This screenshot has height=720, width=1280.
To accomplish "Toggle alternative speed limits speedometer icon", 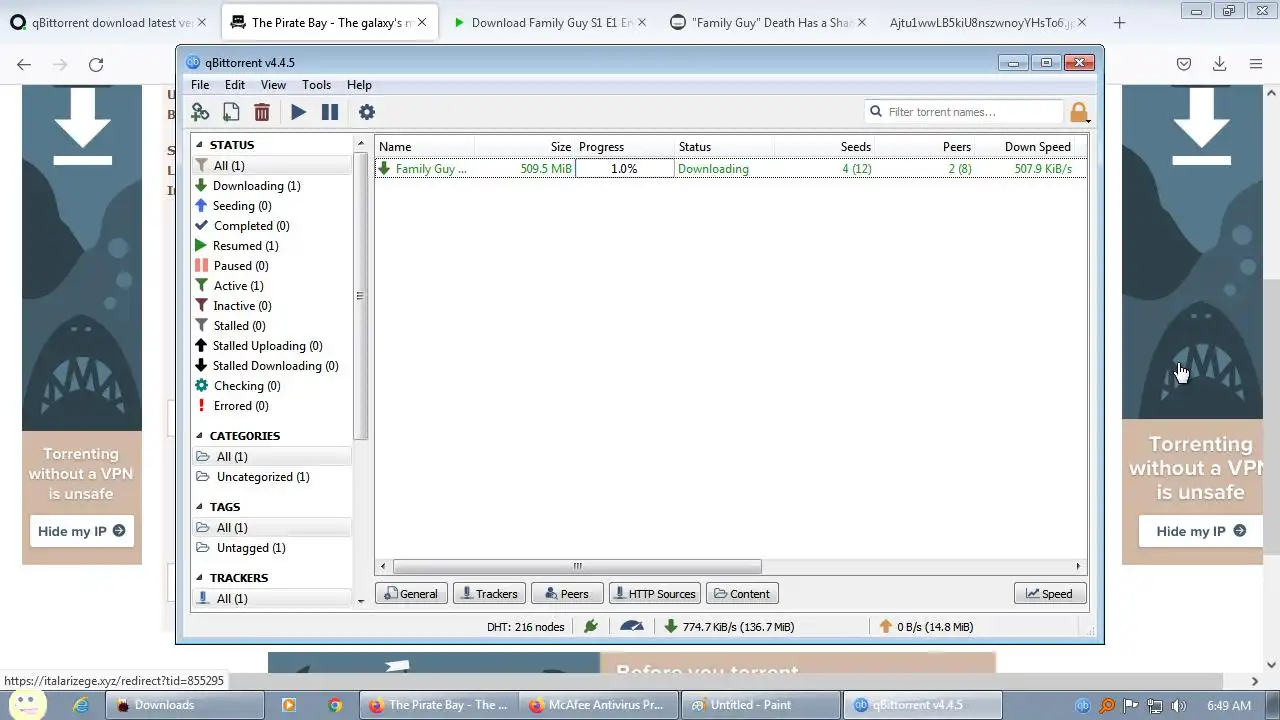I will pyautogui.click(x=631, y=626).
